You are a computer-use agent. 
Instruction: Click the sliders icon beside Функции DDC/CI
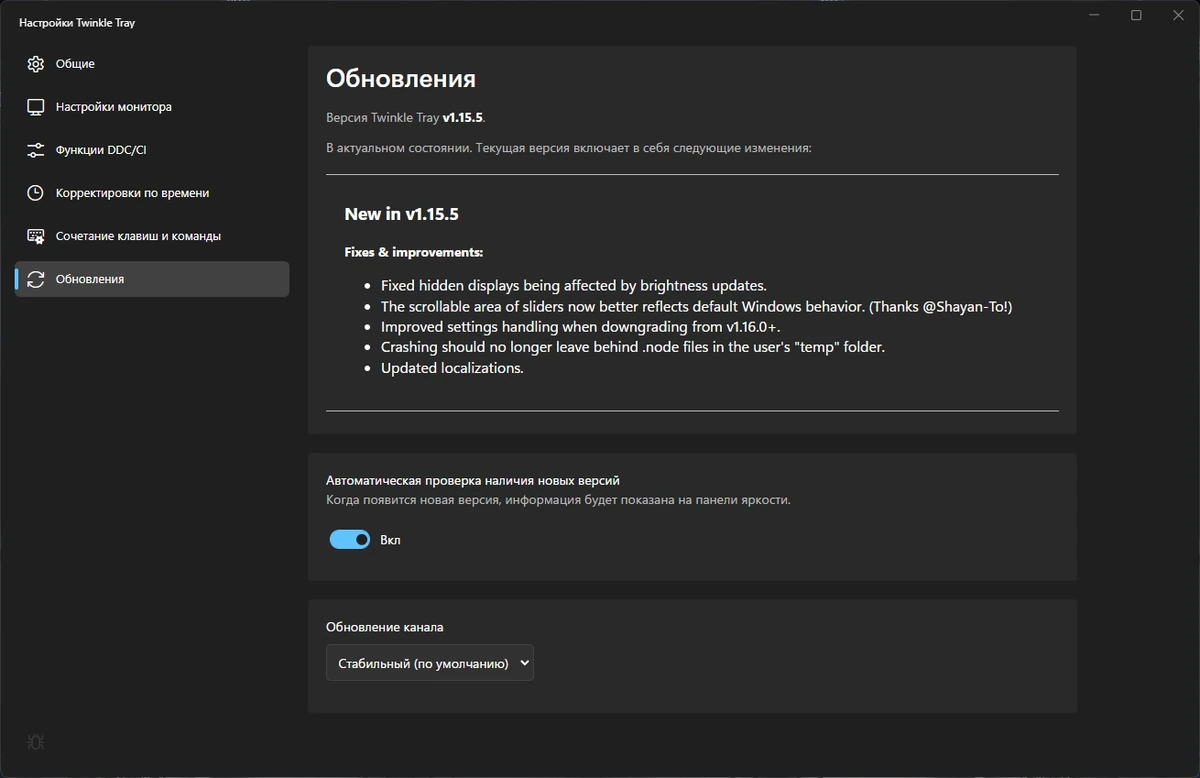pos(36,150)
